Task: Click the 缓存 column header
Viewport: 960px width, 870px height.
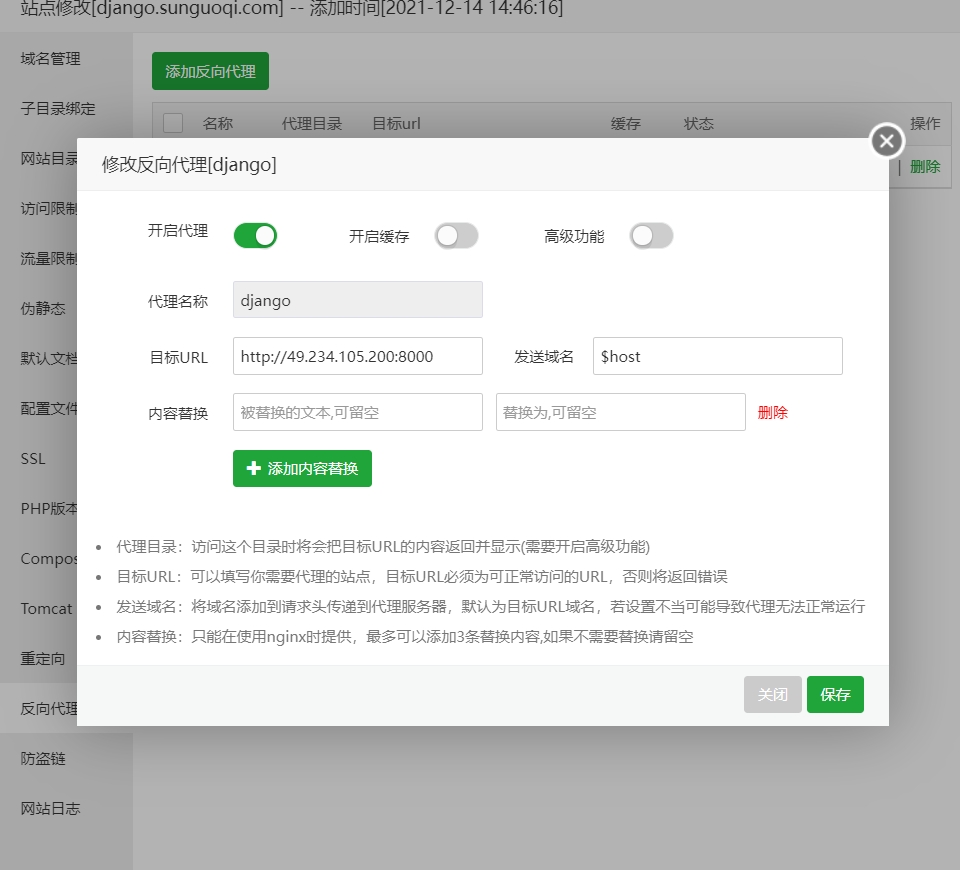Action: (626, 124)
